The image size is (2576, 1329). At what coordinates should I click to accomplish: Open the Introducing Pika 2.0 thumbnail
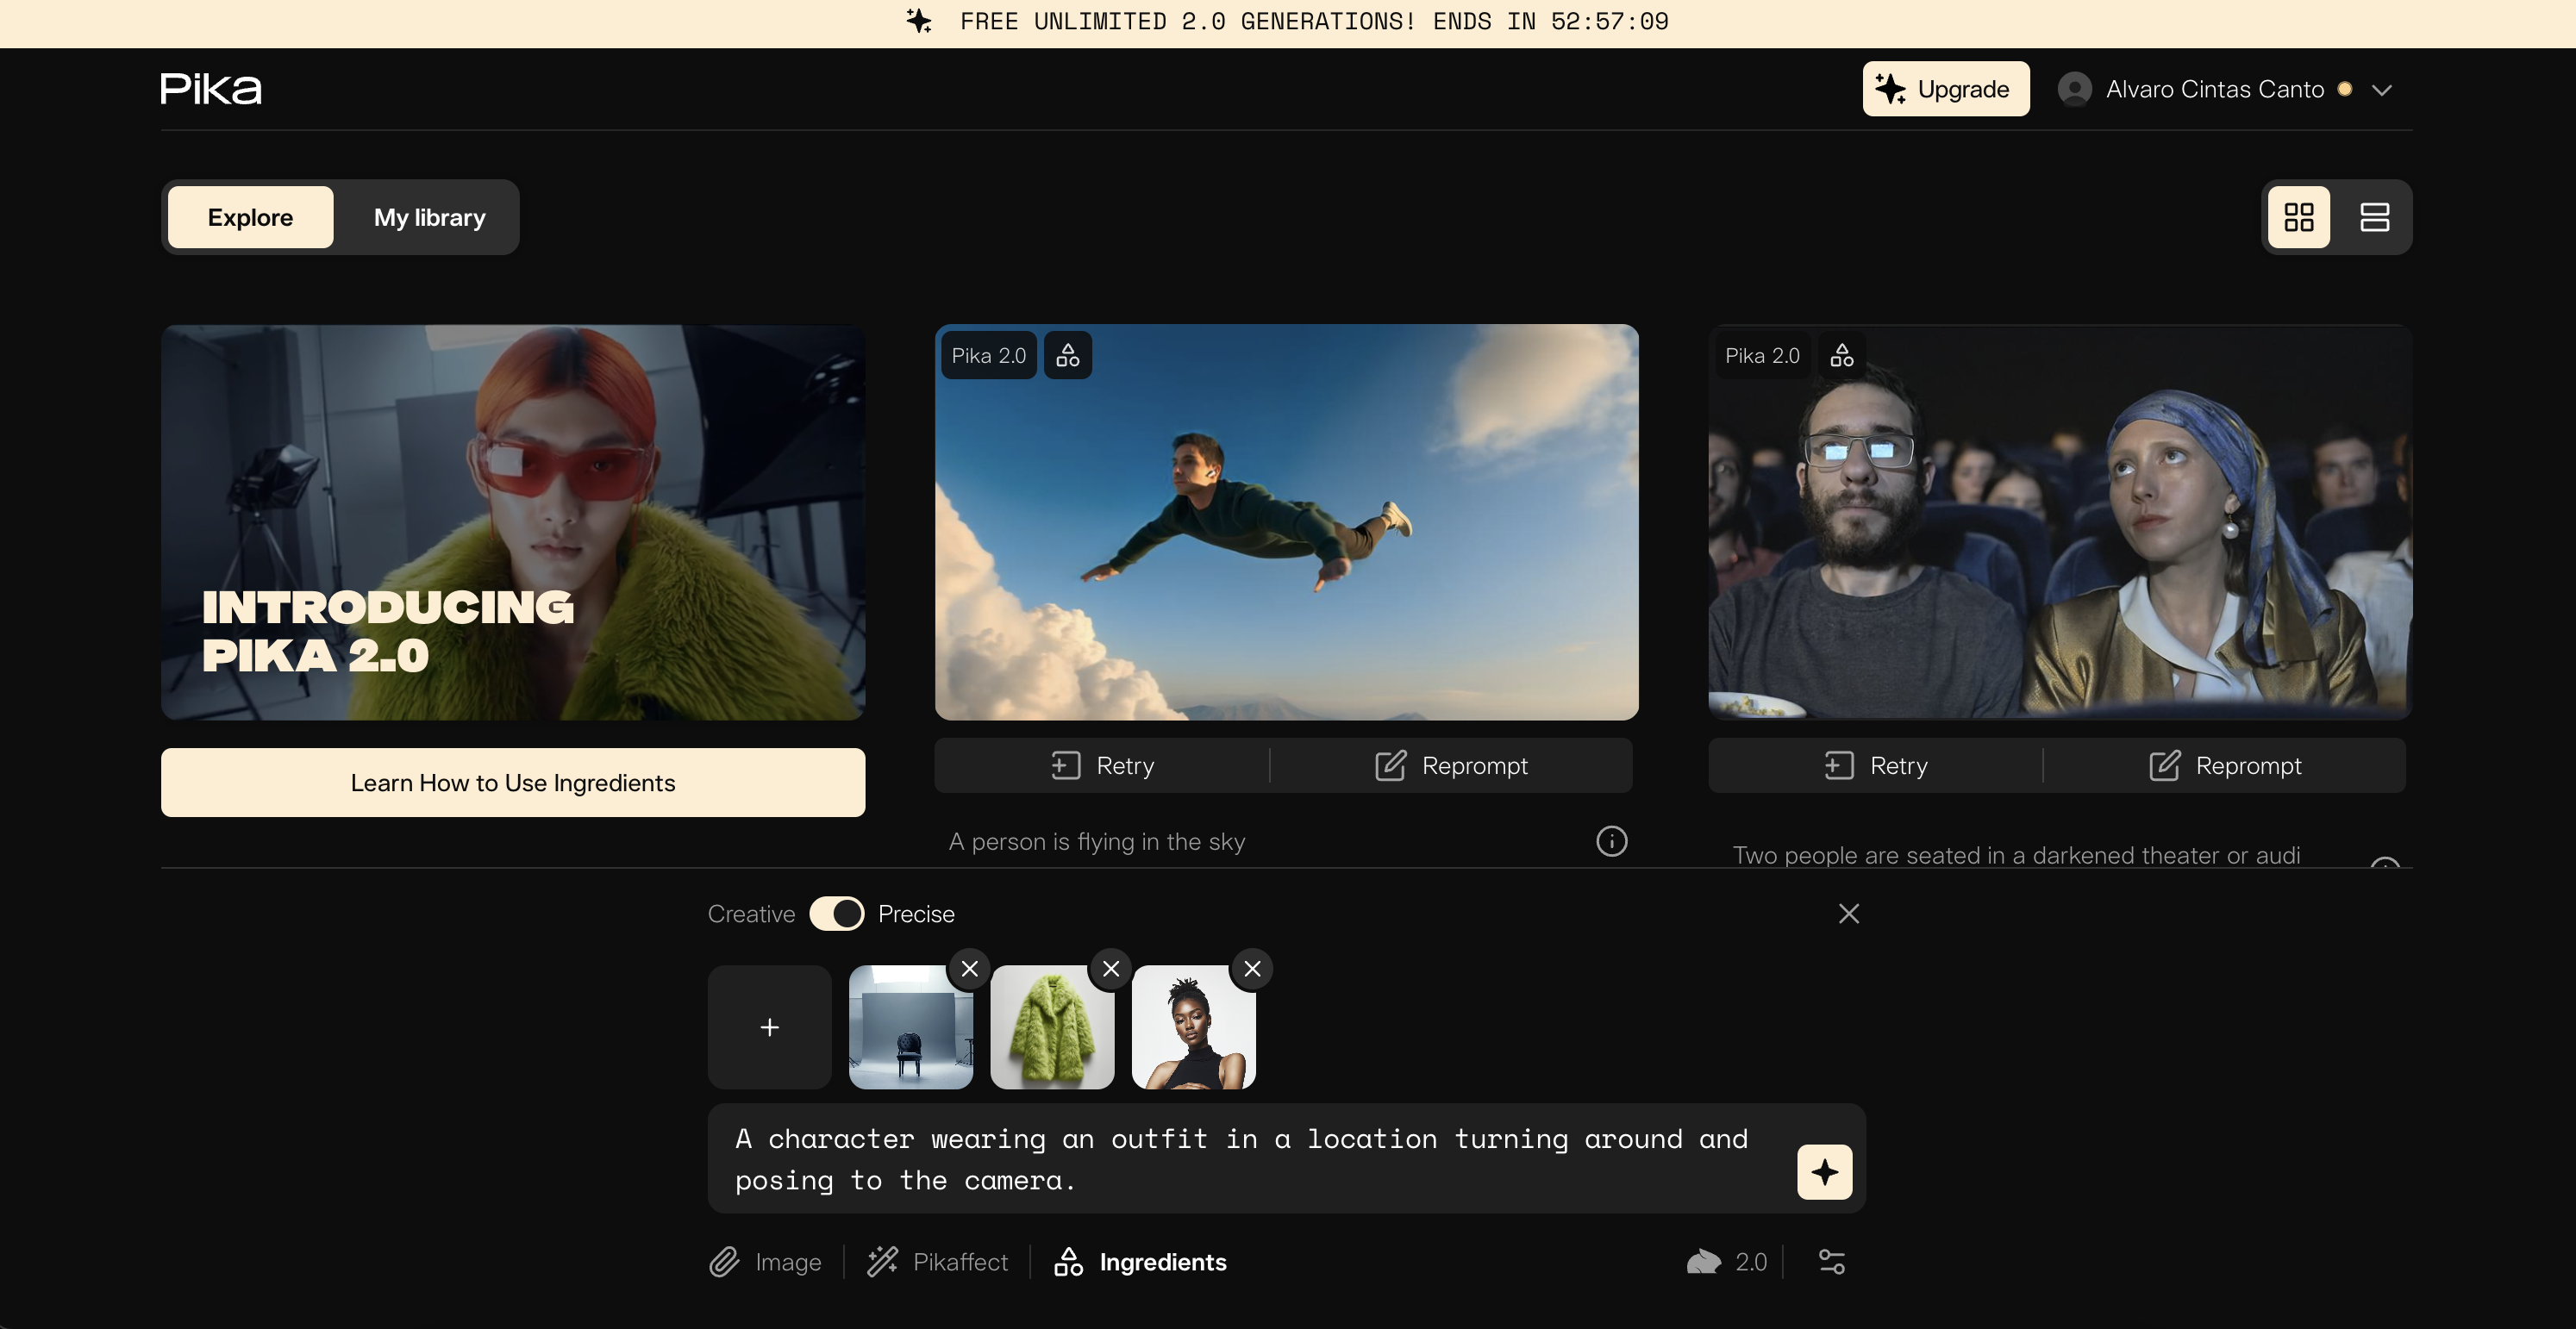point(512,521)
